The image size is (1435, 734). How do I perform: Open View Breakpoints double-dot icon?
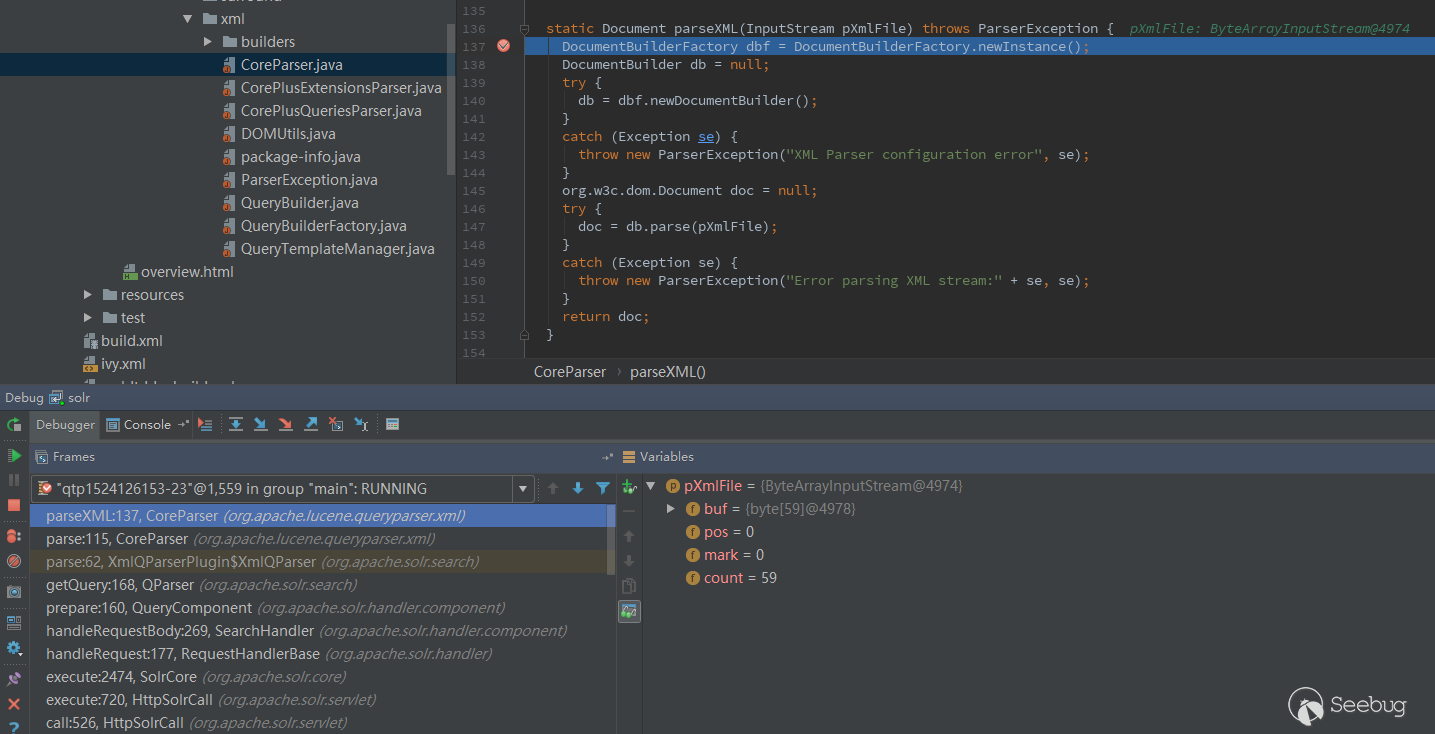pos(14,536)
